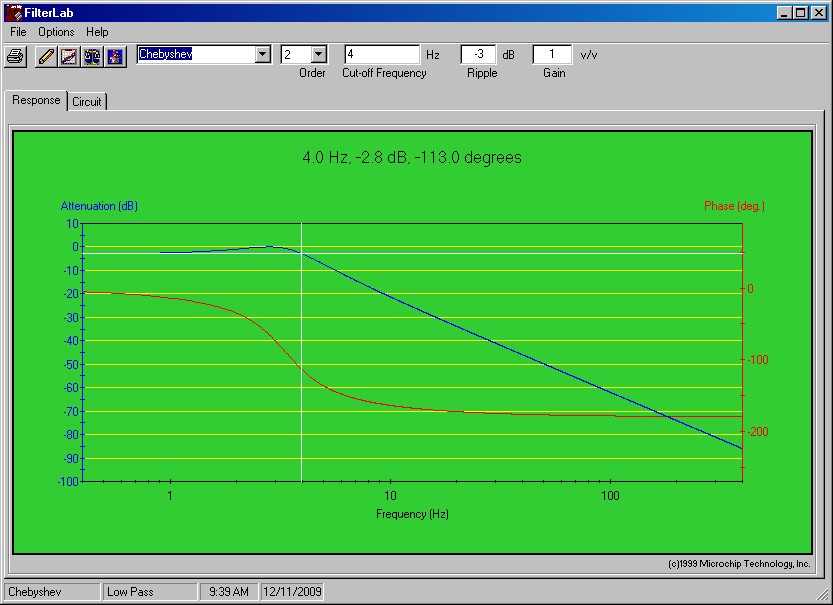Maximize the FilterLab window

[801, 13]
